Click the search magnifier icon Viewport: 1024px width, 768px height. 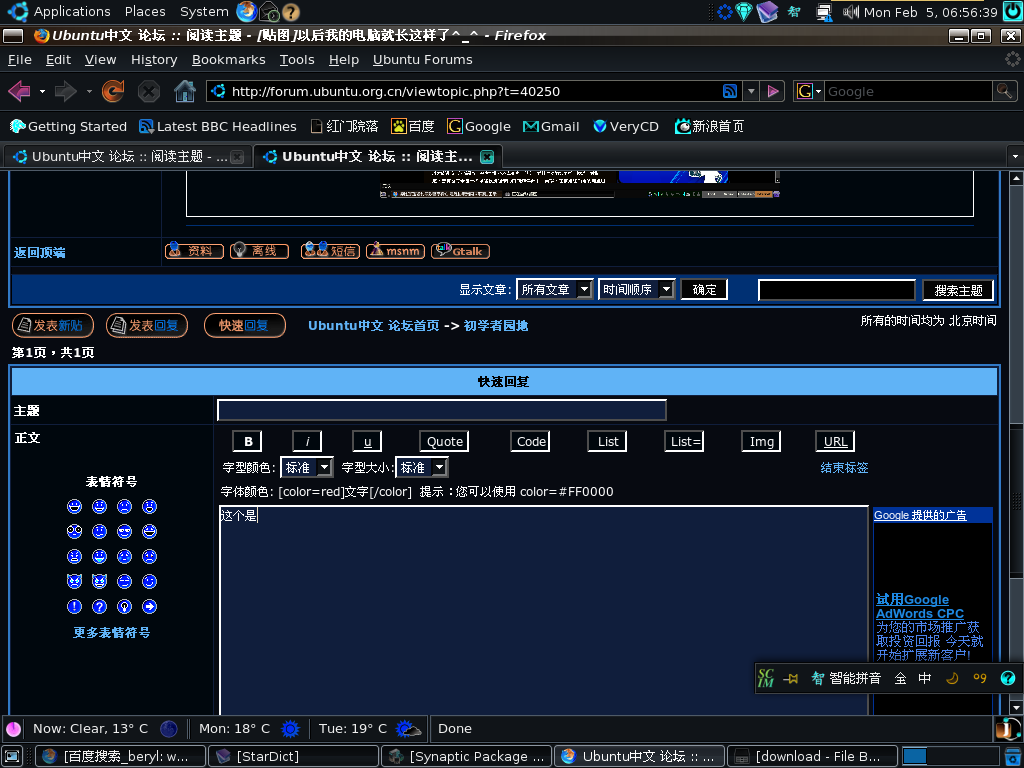point(1004,91)
